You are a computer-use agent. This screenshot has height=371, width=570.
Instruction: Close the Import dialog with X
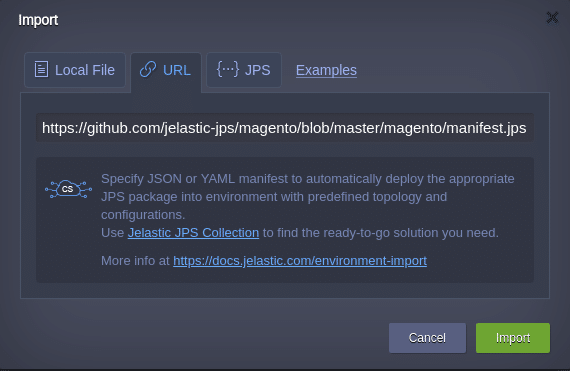point(552,17)
